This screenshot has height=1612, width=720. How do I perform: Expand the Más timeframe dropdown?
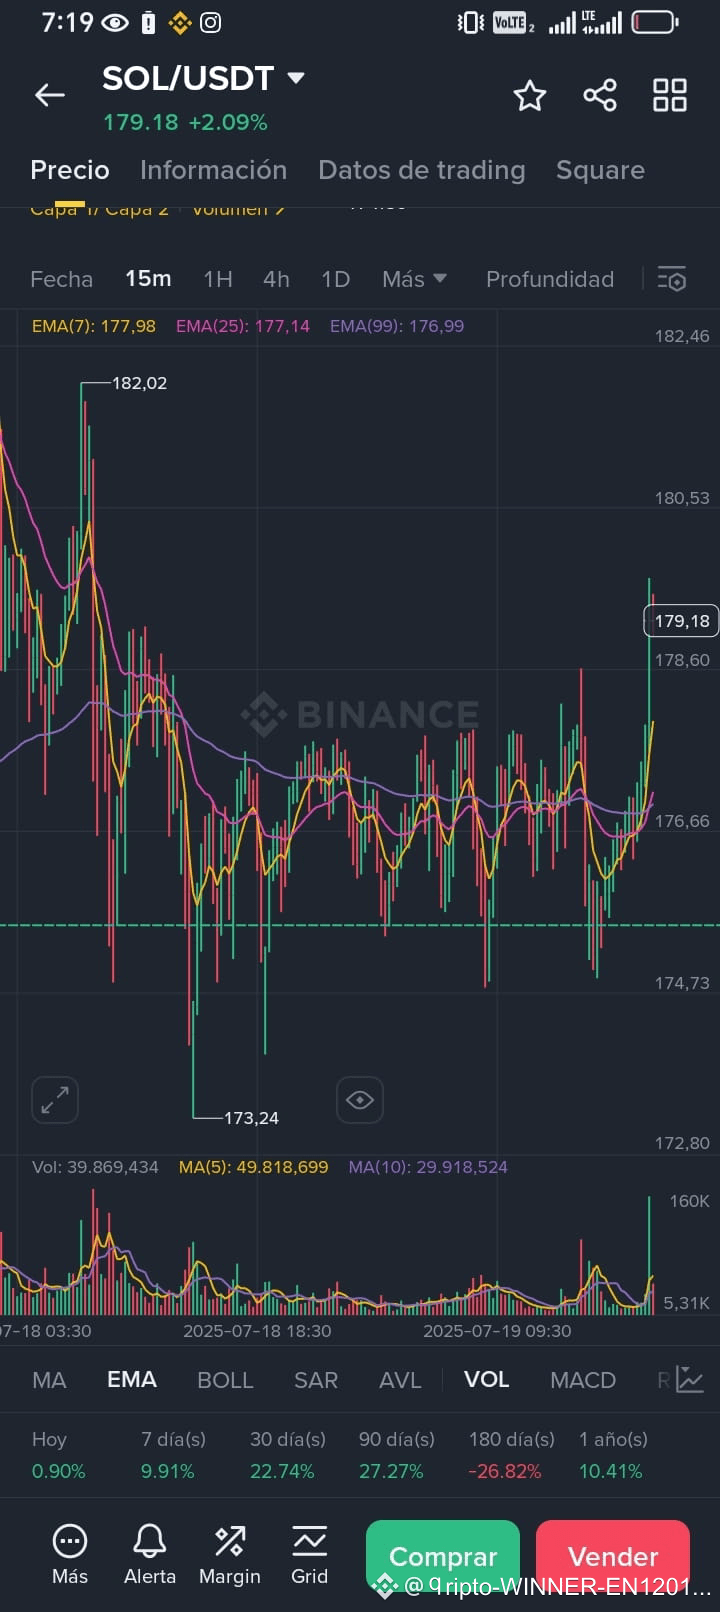pyautogui.click(x=414, y=279)
